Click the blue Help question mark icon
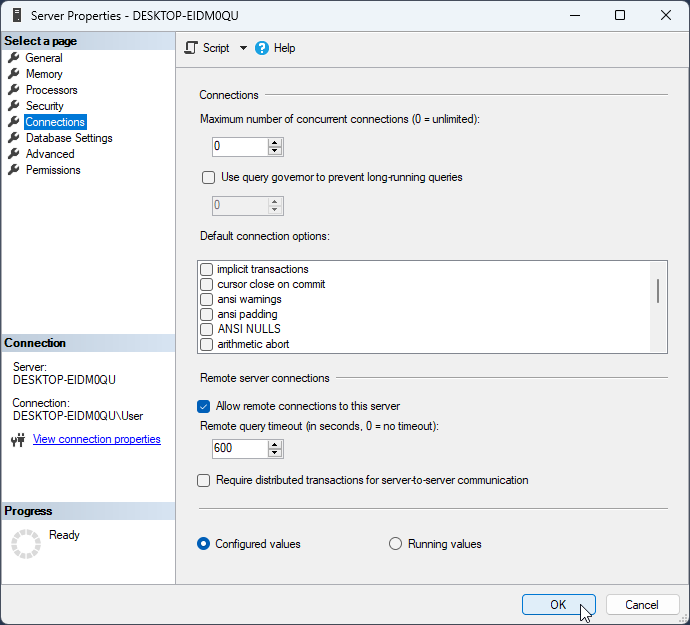Screen dimensions: 690x625 pos(262,48)
